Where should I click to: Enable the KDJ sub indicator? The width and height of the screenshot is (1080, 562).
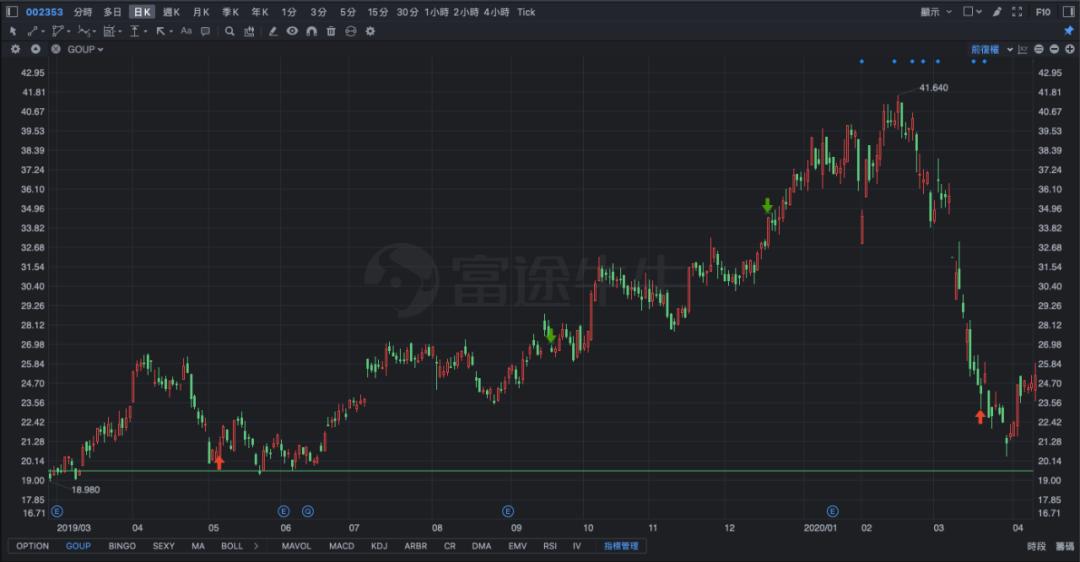pos(379,546)
